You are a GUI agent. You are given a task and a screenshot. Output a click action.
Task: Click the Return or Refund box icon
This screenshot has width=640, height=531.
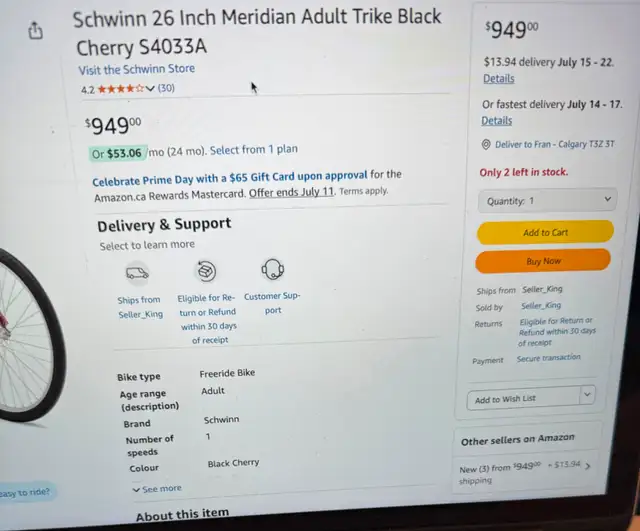(207, 271)
